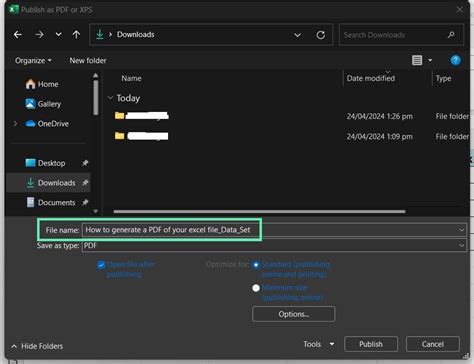The height and width of the screenshot is (364, 474).
Task: Go to Home in the navigation pane
Action: point(42,84)
